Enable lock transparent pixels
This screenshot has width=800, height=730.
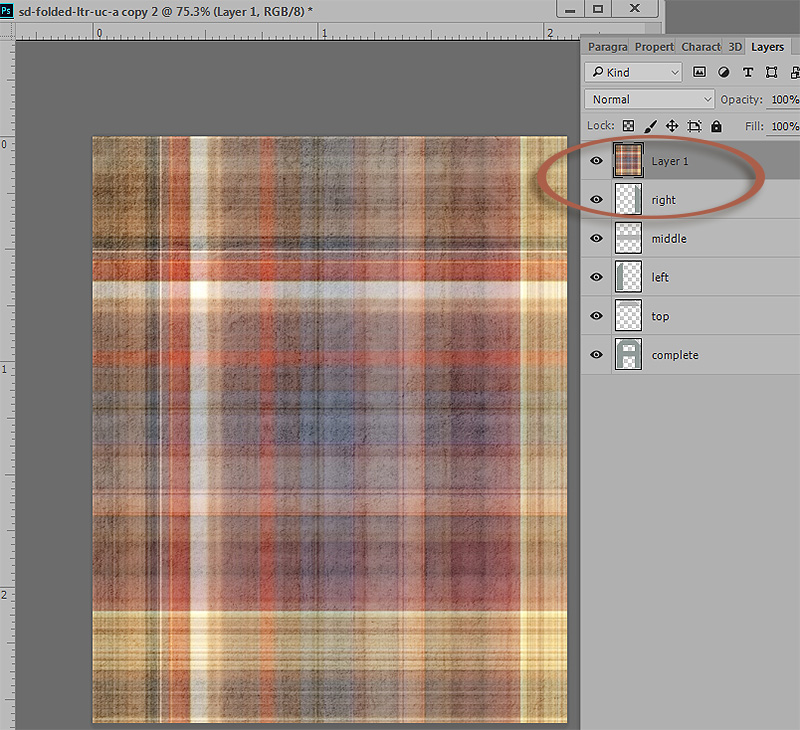point(629,126)
